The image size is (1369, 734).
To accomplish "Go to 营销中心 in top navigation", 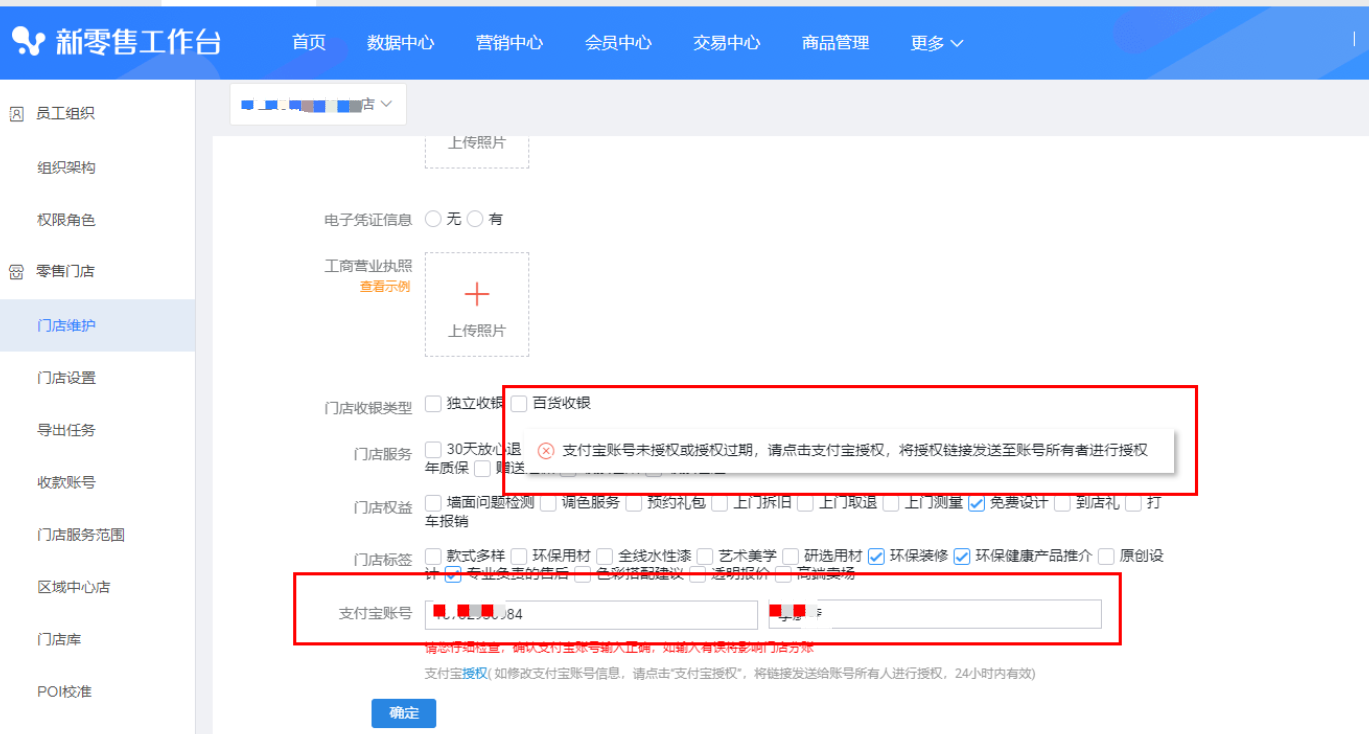I will 509,43.
